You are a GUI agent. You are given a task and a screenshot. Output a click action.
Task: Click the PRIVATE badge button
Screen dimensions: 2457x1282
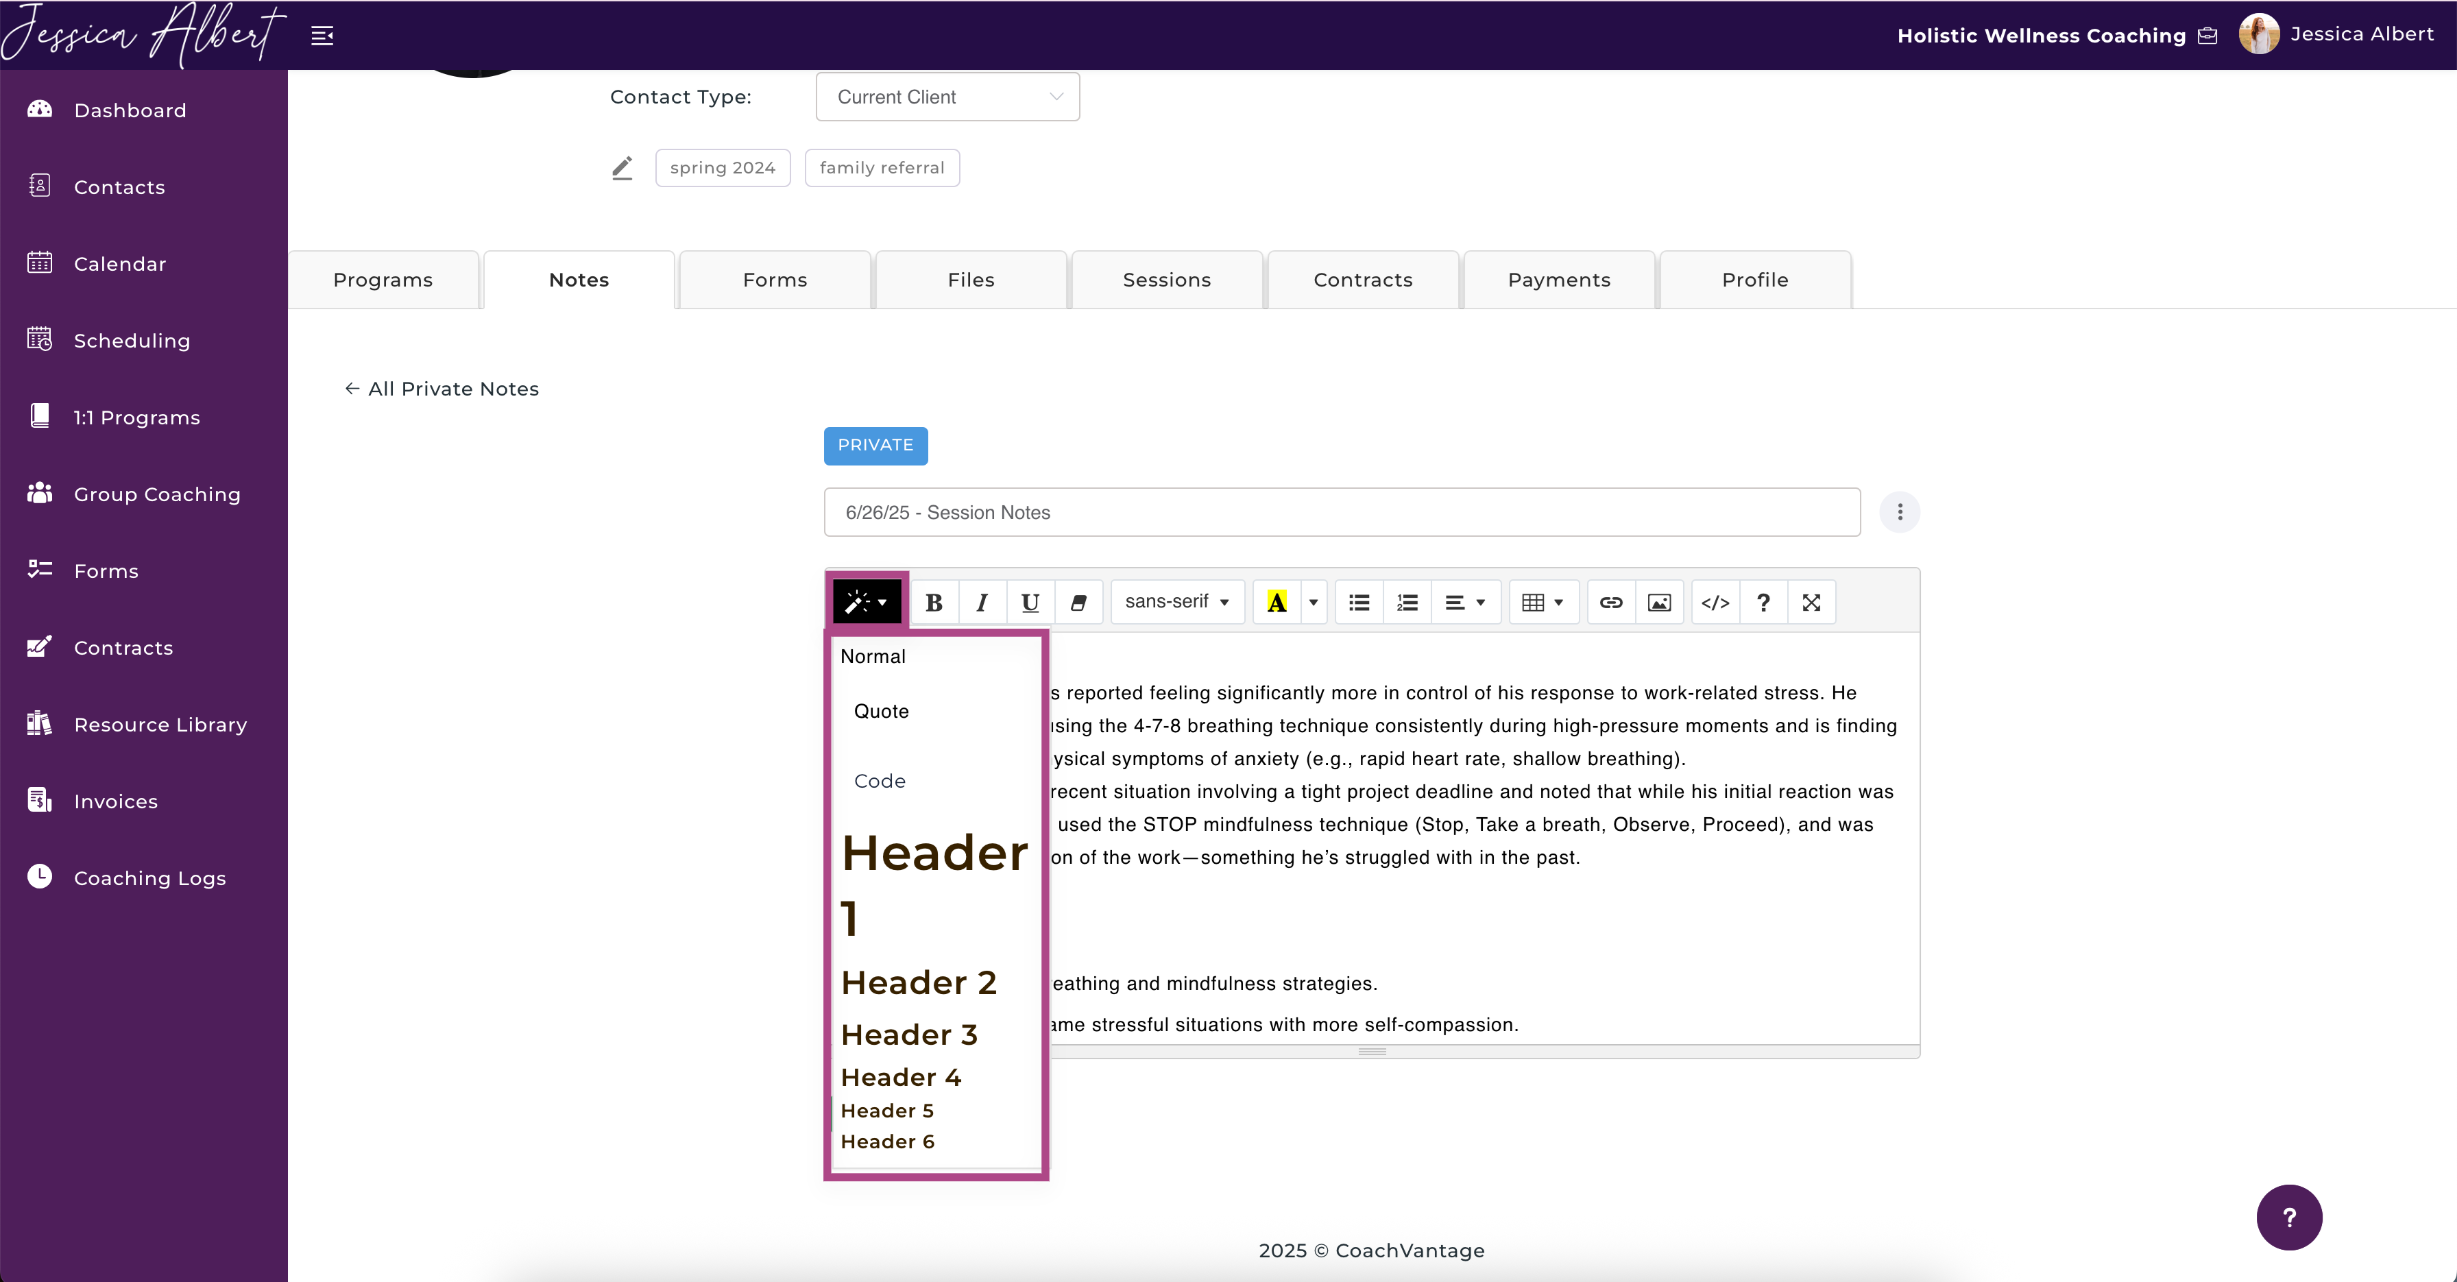click(x=875, y=445)
